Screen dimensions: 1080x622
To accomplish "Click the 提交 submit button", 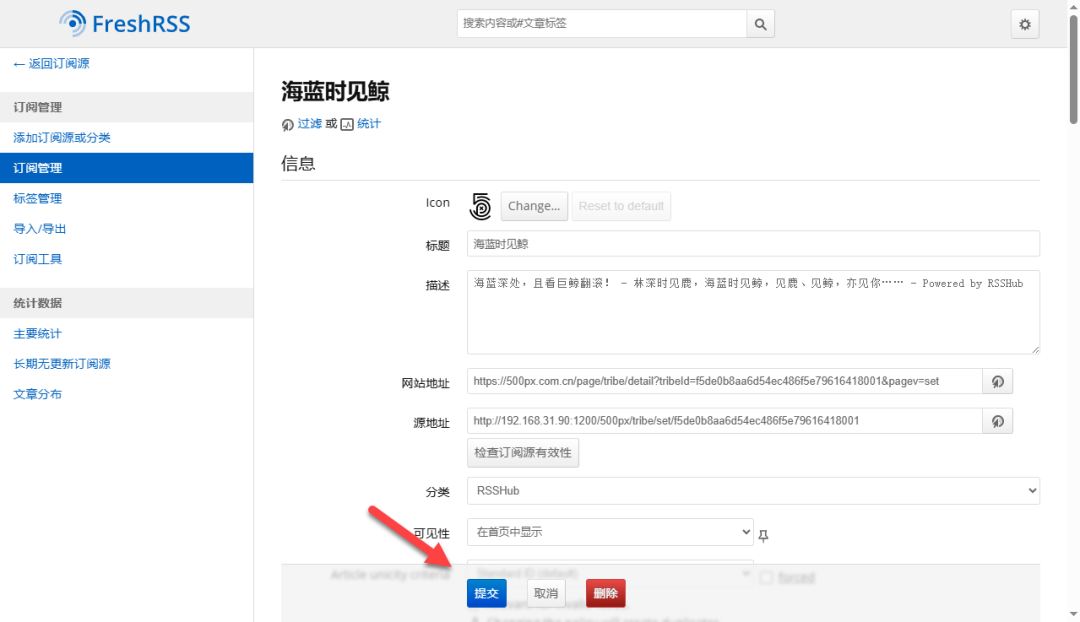I will tap(486, 592).
